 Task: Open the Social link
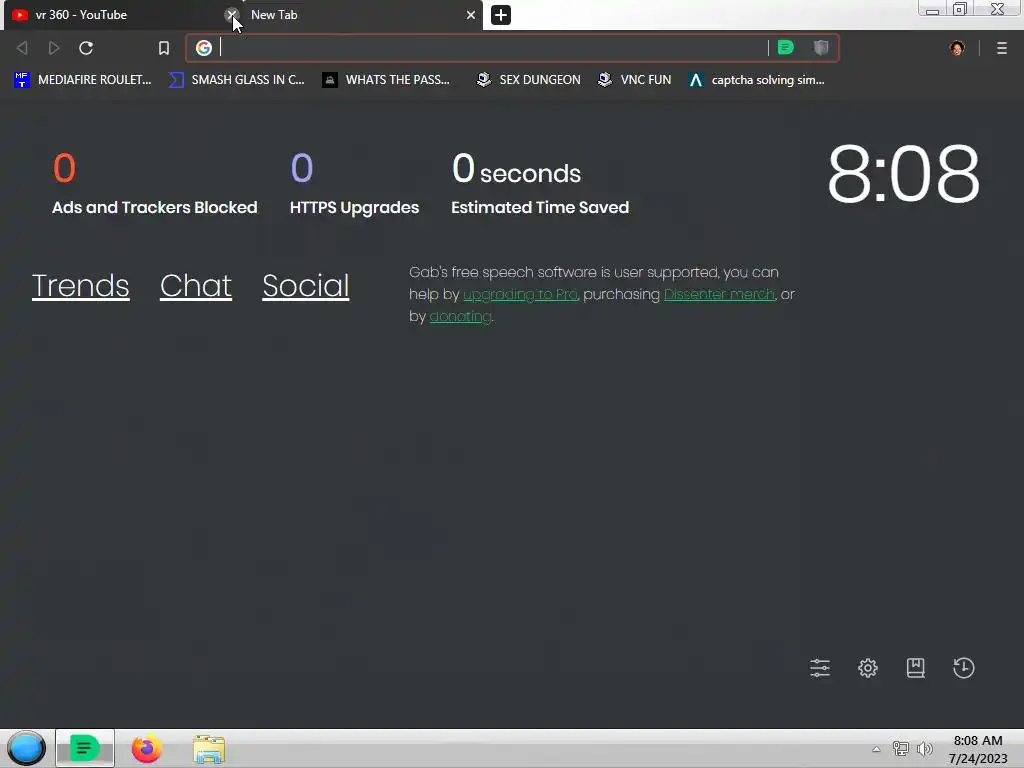pyautogui.click(x=306, y=285)
